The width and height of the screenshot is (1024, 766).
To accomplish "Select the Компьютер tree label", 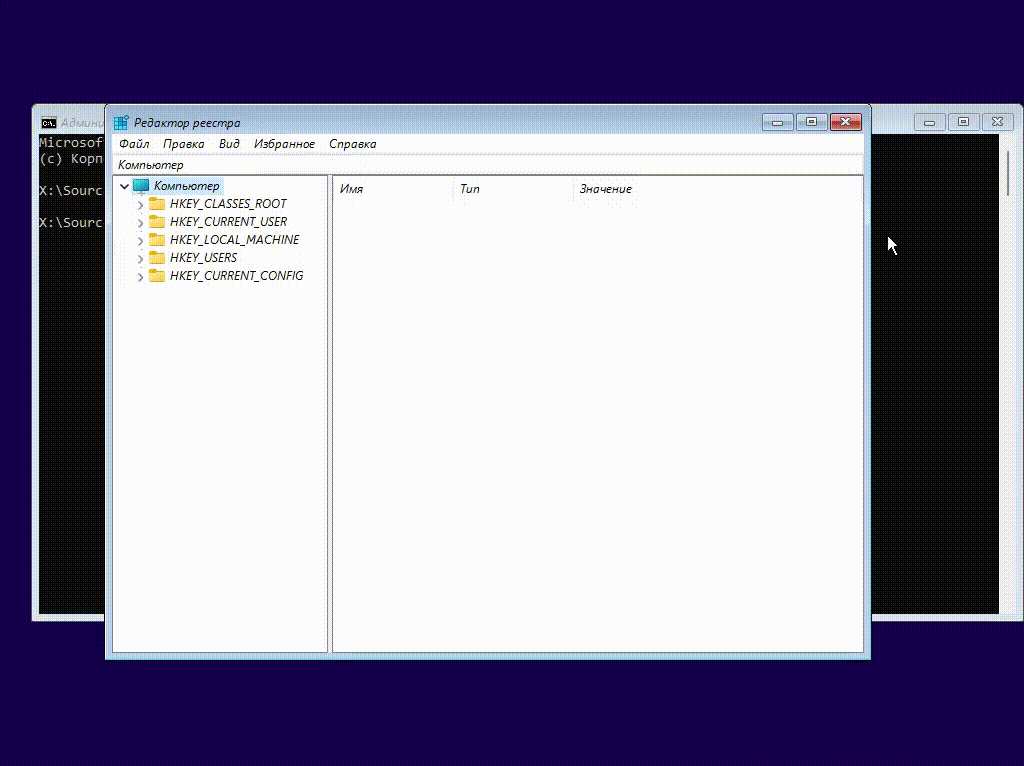I will pos(187,186).
